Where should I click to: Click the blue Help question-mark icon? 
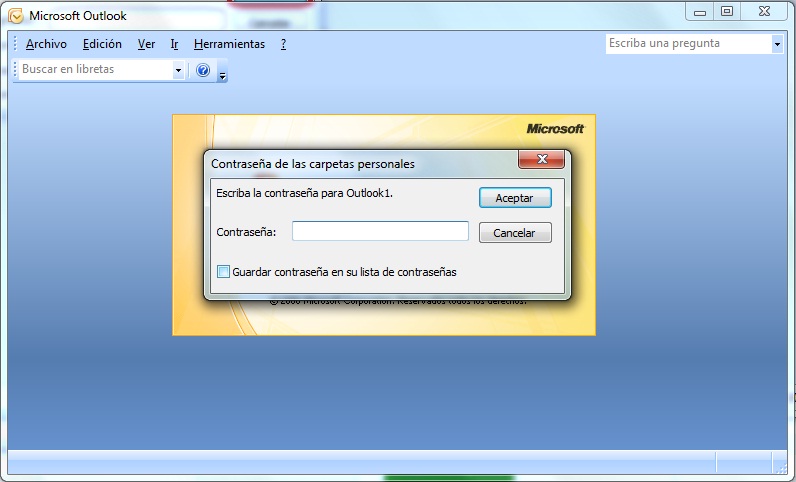pyautogui.click(x=203, y=70)
